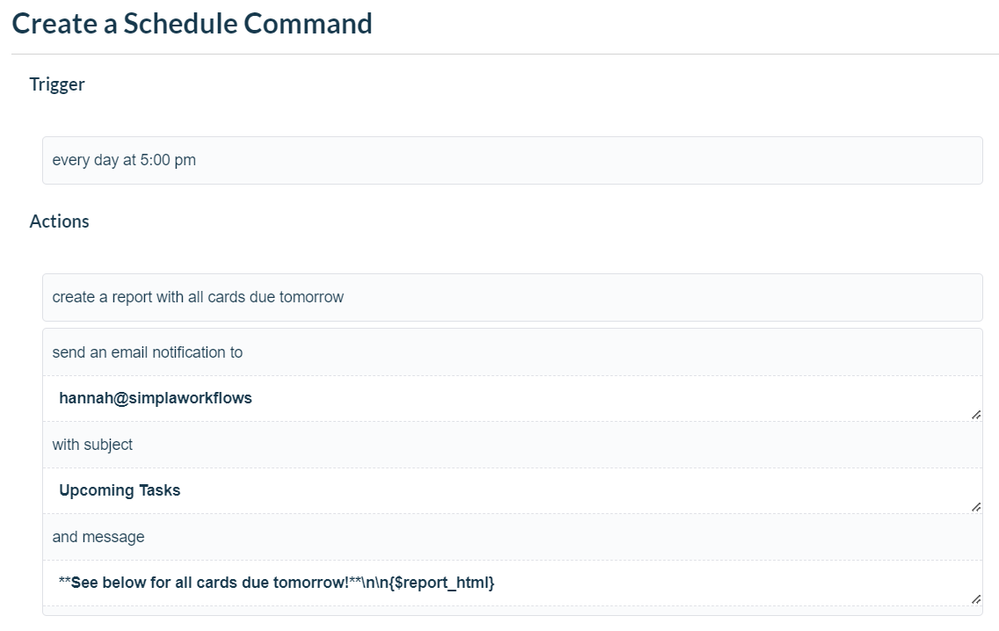The width and height of the screenshot is (999, 631).
Task: Click the divider line under the title
Action: (x=505, y=54)
